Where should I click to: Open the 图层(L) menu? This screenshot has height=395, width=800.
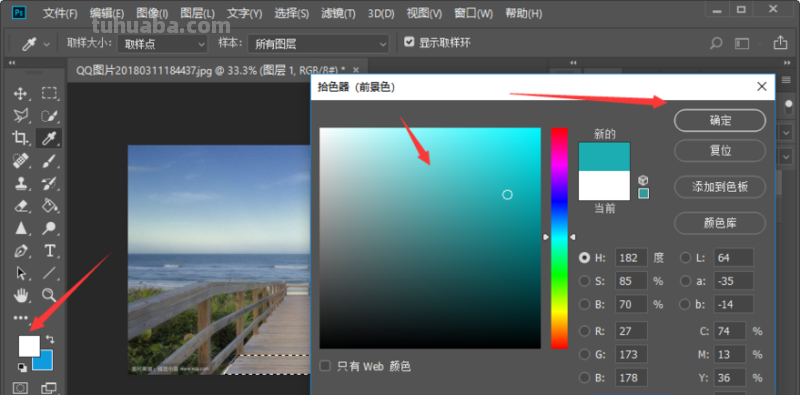point(197,13)
